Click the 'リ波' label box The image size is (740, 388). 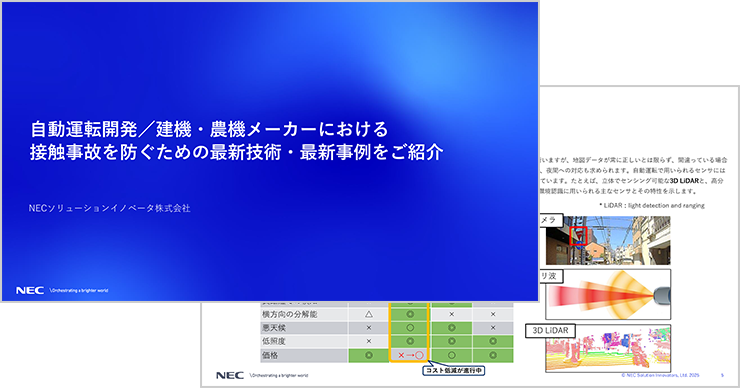(x=551, y=276)
